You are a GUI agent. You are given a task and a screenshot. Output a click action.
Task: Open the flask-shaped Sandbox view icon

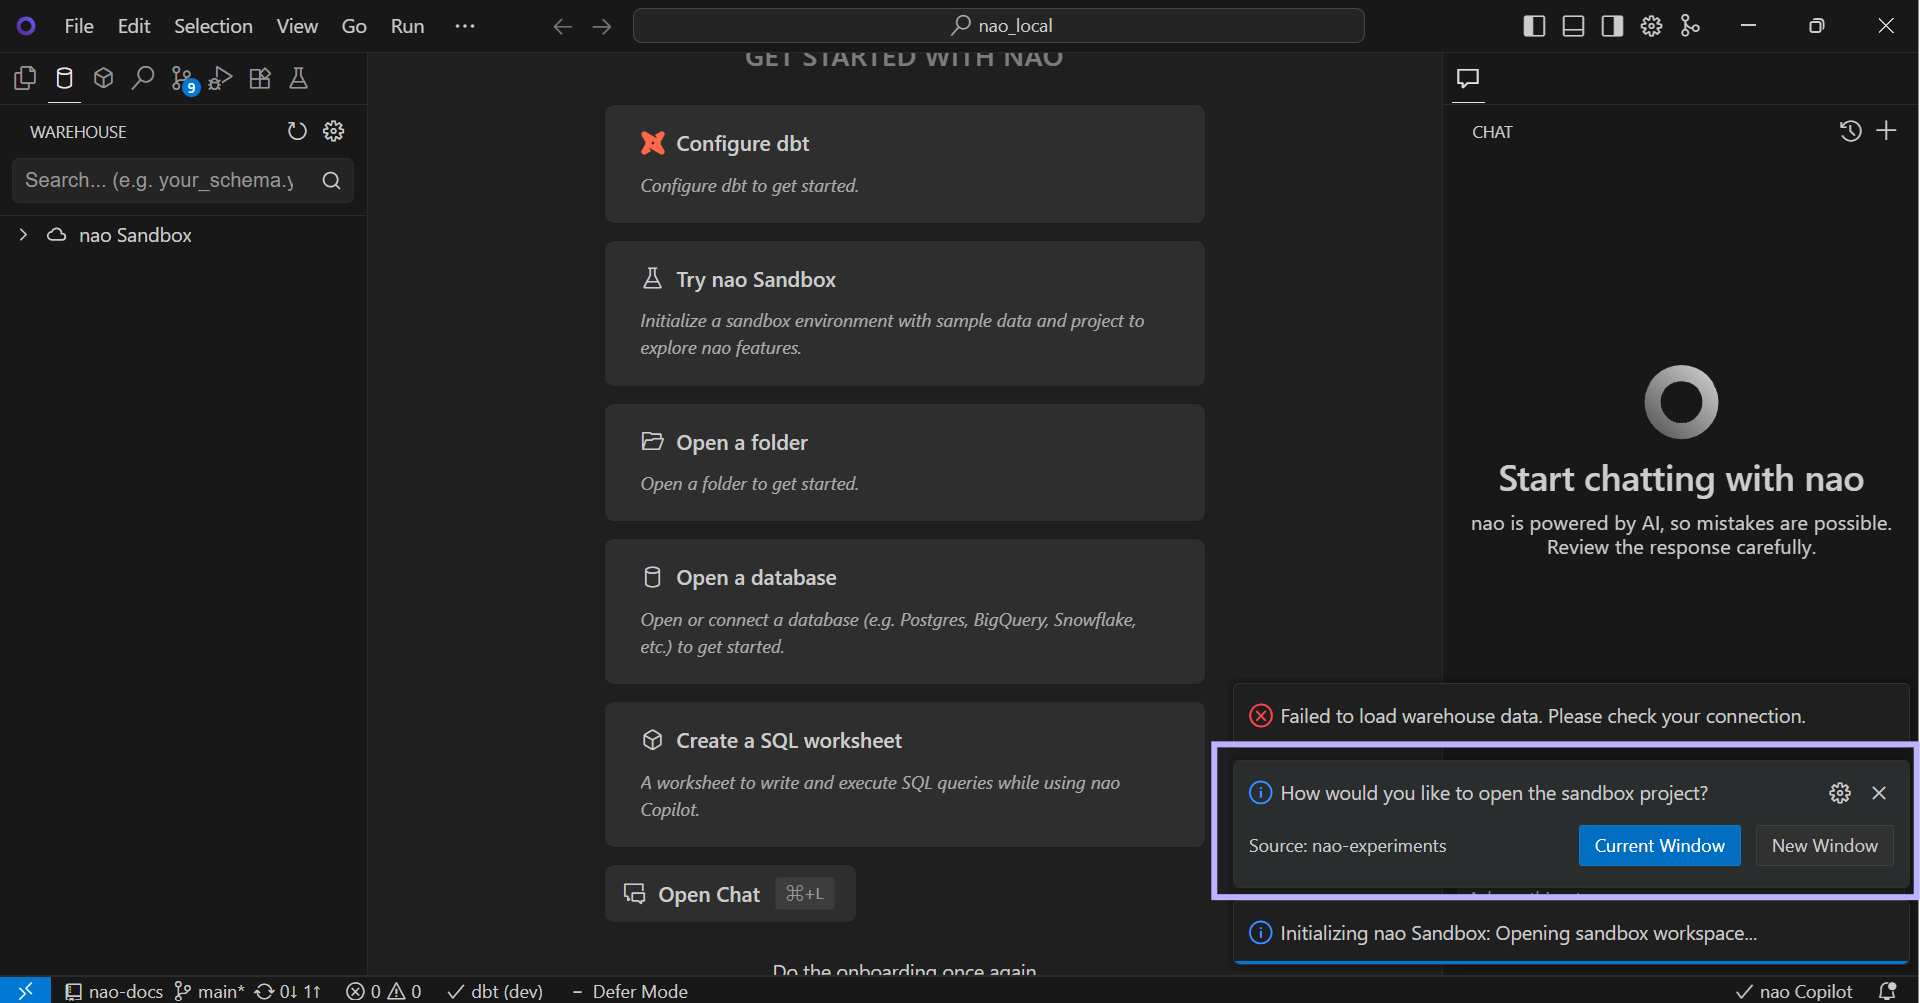298,78
